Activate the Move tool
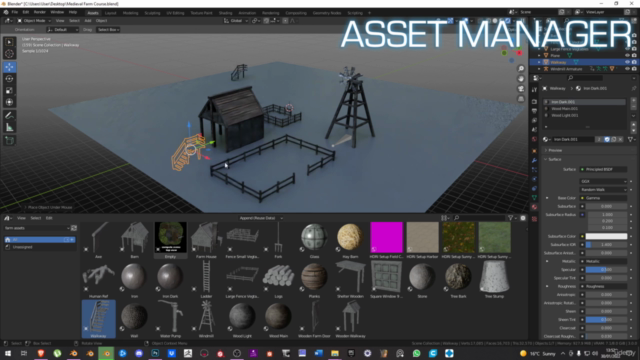This screenshot has height=360, width=640. point(9,67)
